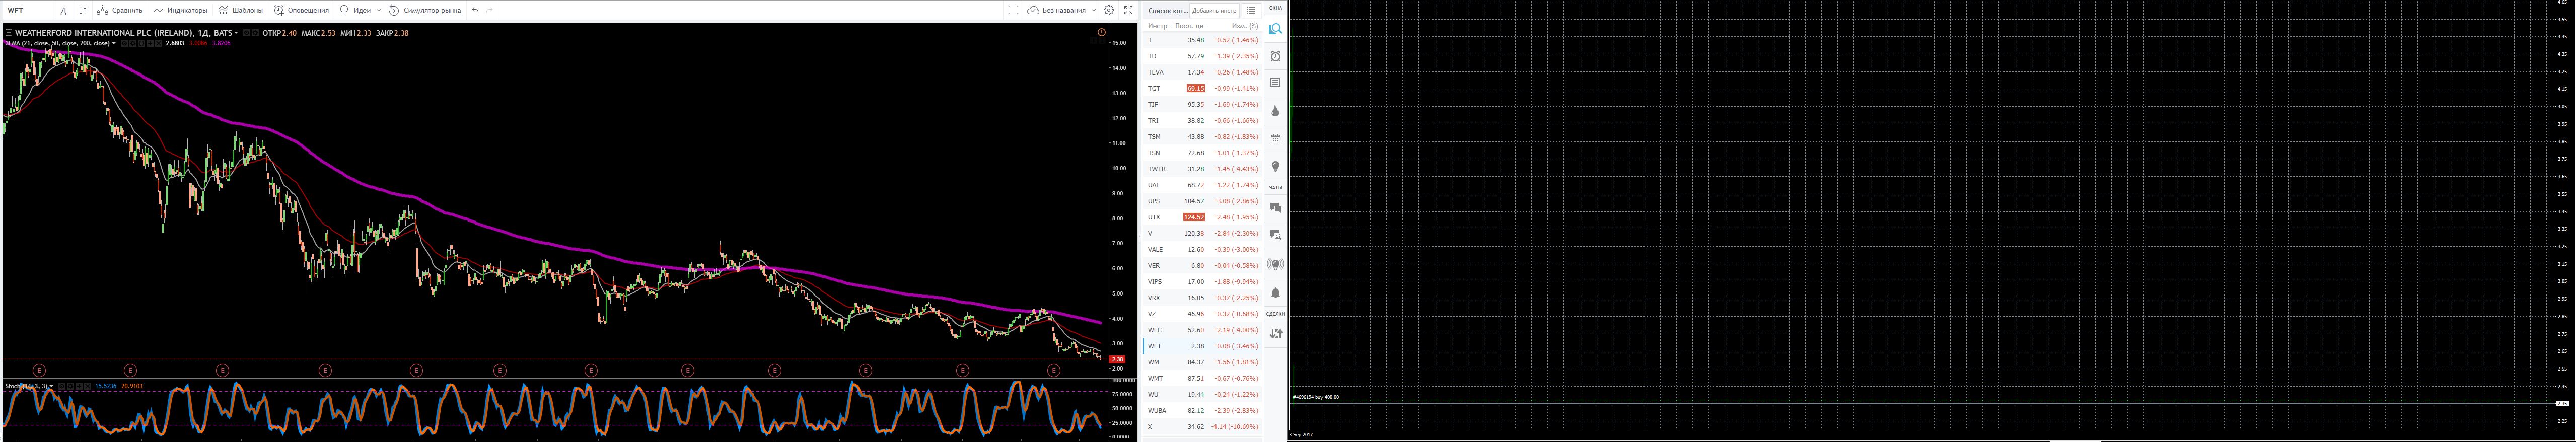Toggle visibility eye of 3EMA indicator
Image resolution: width=2576 pixels, height=442 pixels.
[126, 43]
